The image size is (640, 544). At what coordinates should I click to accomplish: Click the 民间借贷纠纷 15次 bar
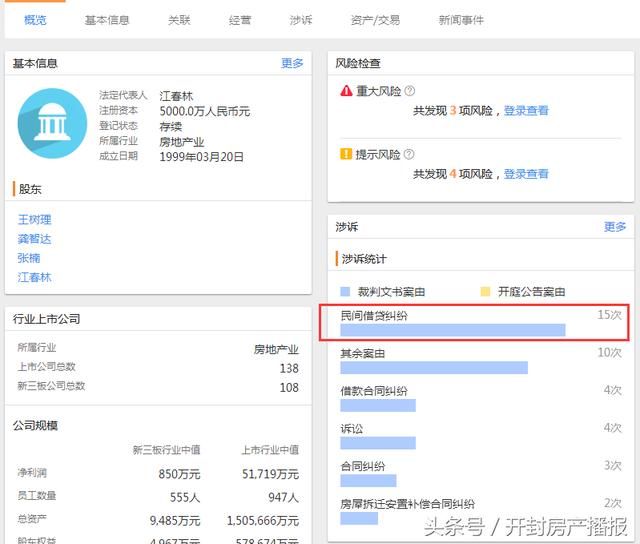(453, 330)
